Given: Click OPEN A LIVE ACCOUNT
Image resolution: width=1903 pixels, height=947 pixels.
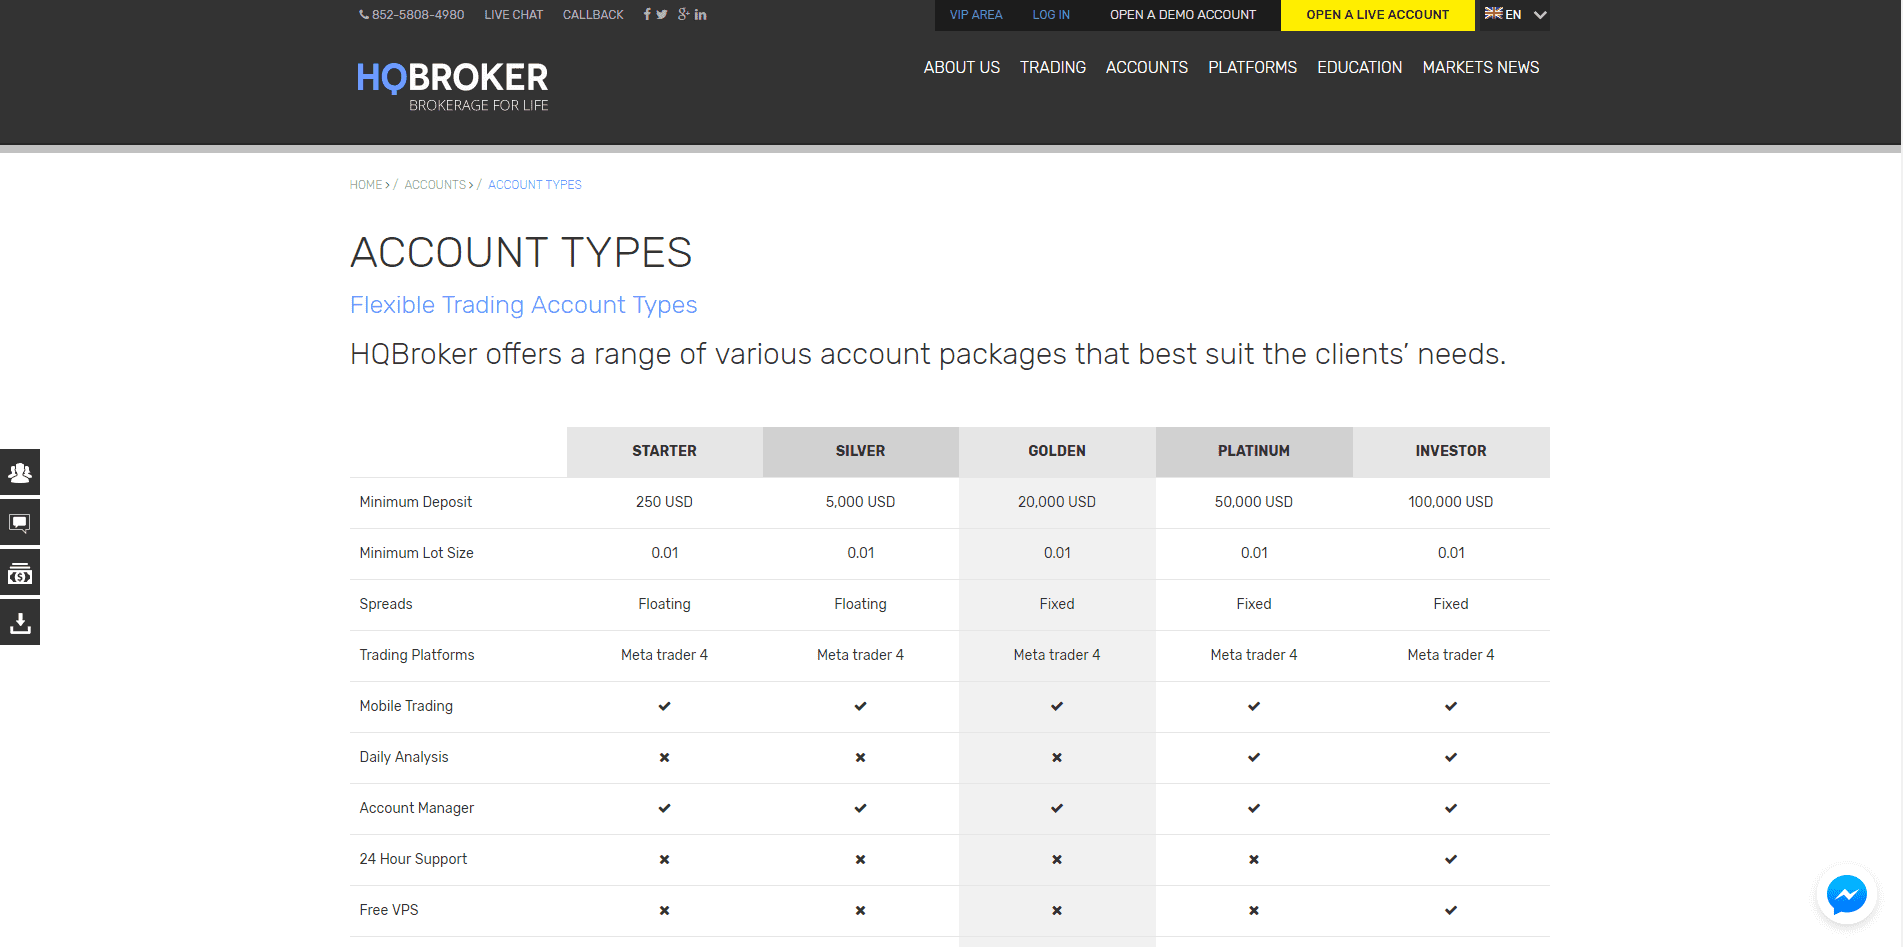Looking at the screenshot, I should (x=1377, y=14).
